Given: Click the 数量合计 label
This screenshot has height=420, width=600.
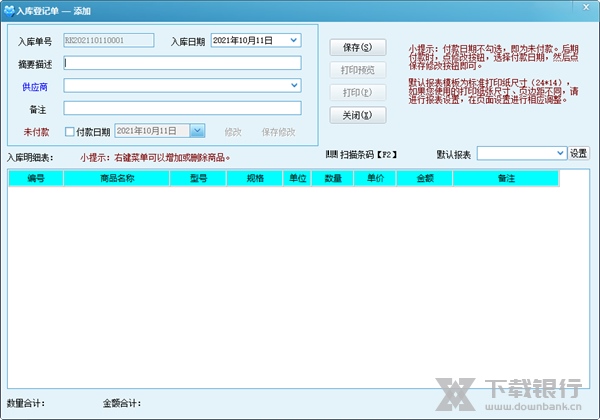Looking at the screenshot, I should 26,403.
